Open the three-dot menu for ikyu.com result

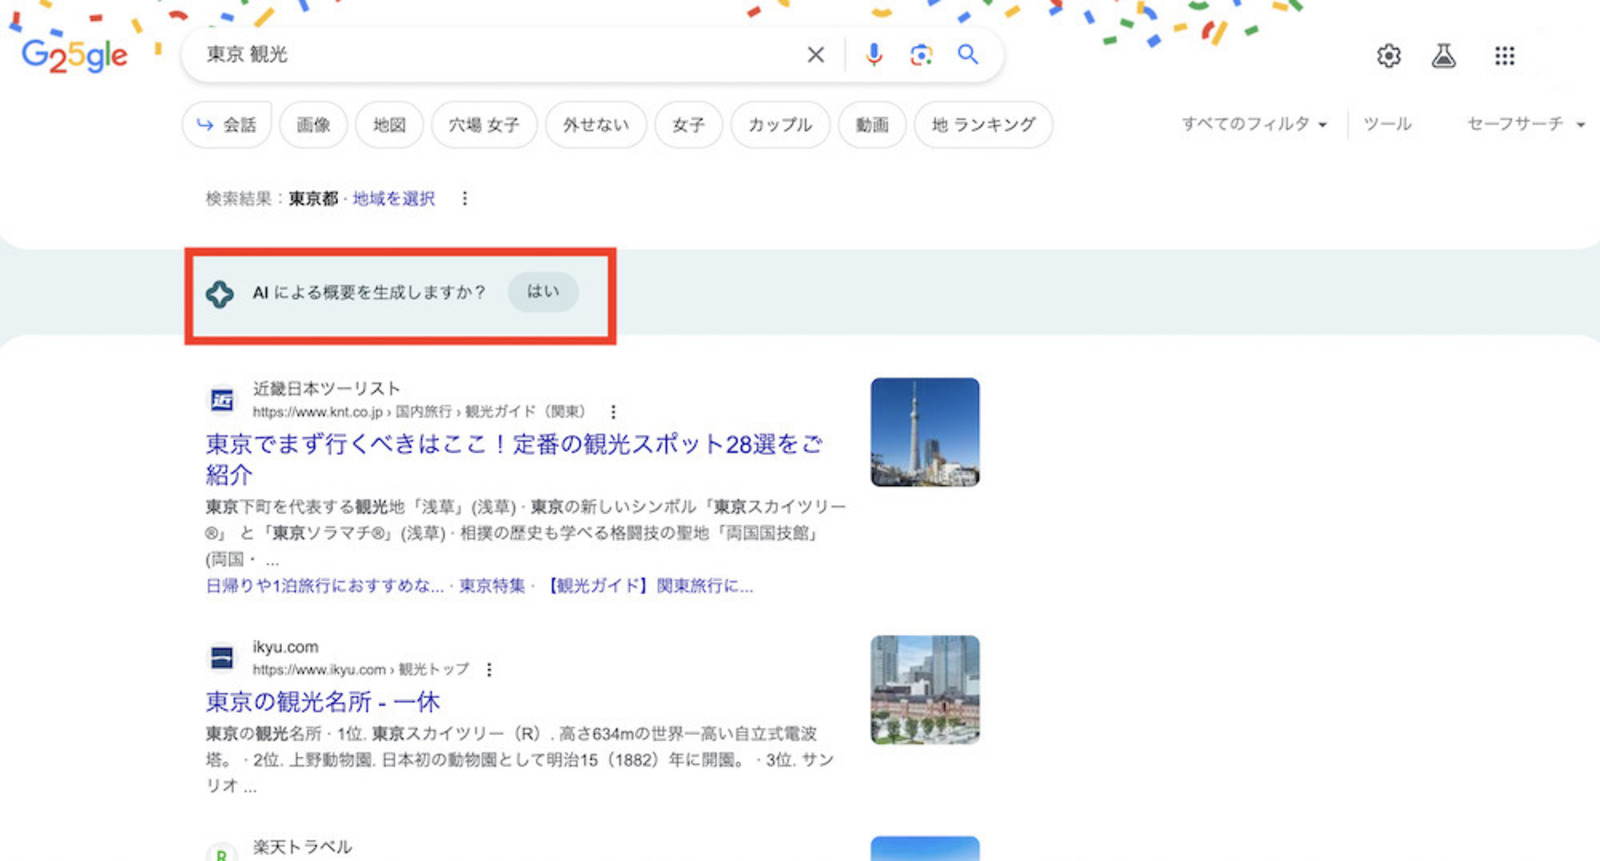click(489, 670)
